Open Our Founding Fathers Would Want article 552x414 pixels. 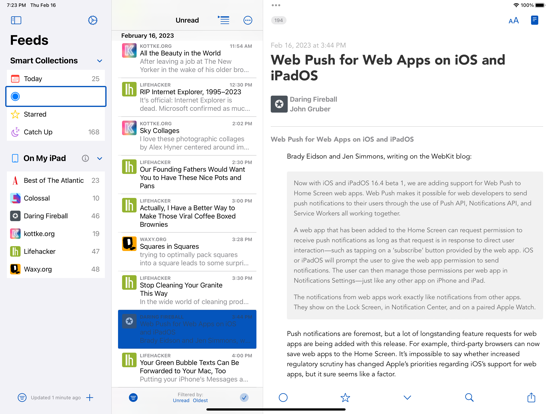coord(187,174)
